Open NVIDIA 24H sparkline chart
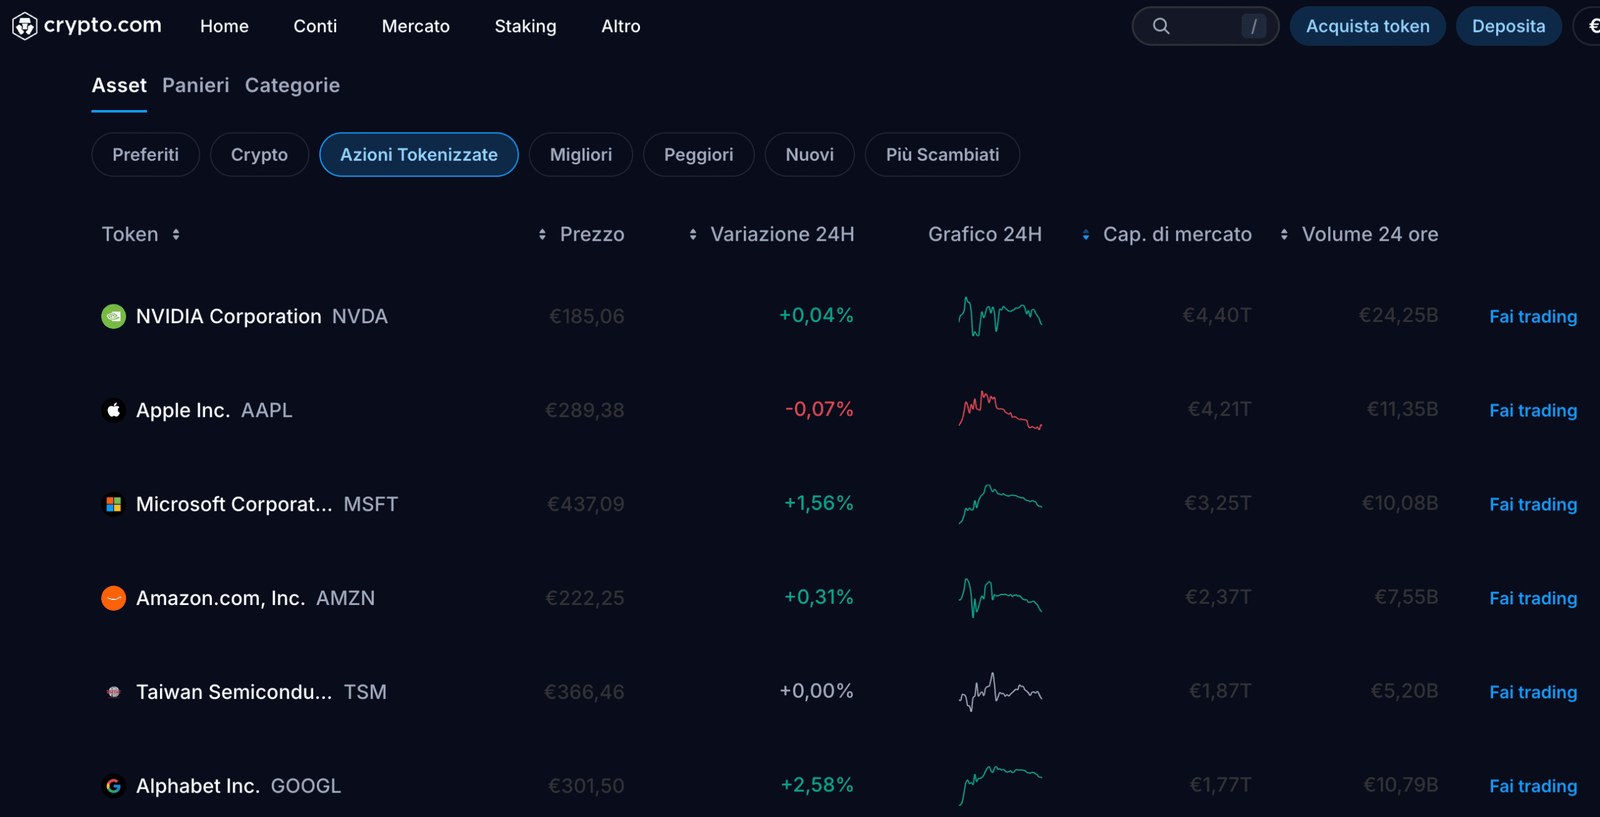Viewport: 1600px width, 817px height. point(1000,316)
